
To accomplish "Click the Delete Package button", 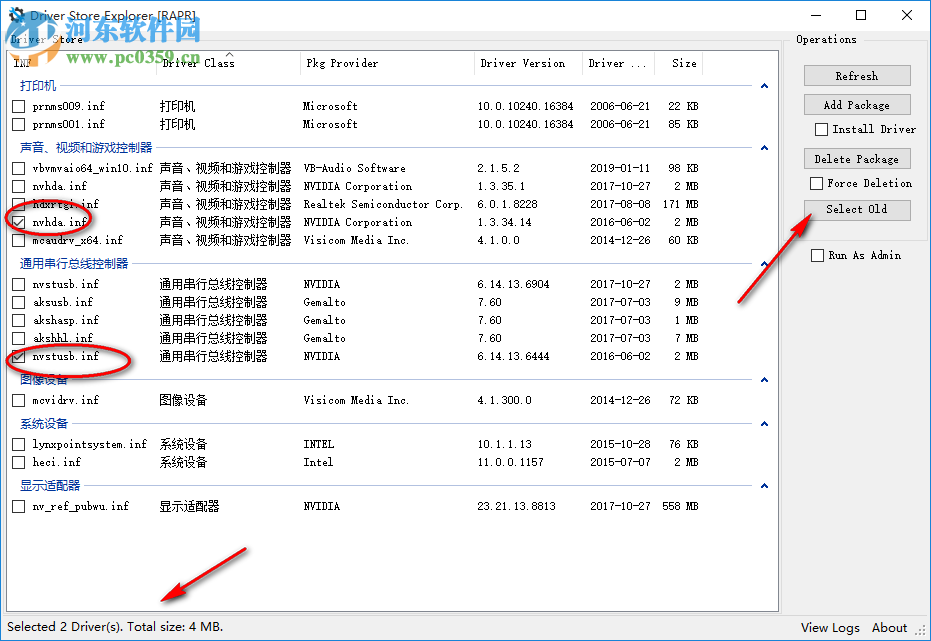I will tap(857, 158).
